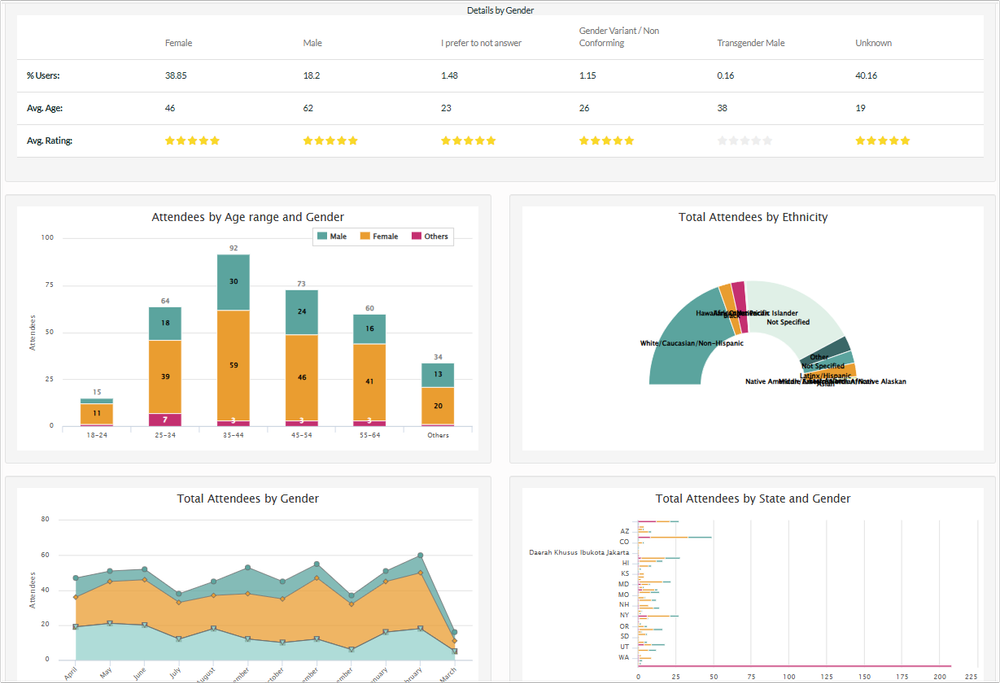
Task: Click the orange segment labeled 20 in Others bar
Action: click(x=438, y=406)
